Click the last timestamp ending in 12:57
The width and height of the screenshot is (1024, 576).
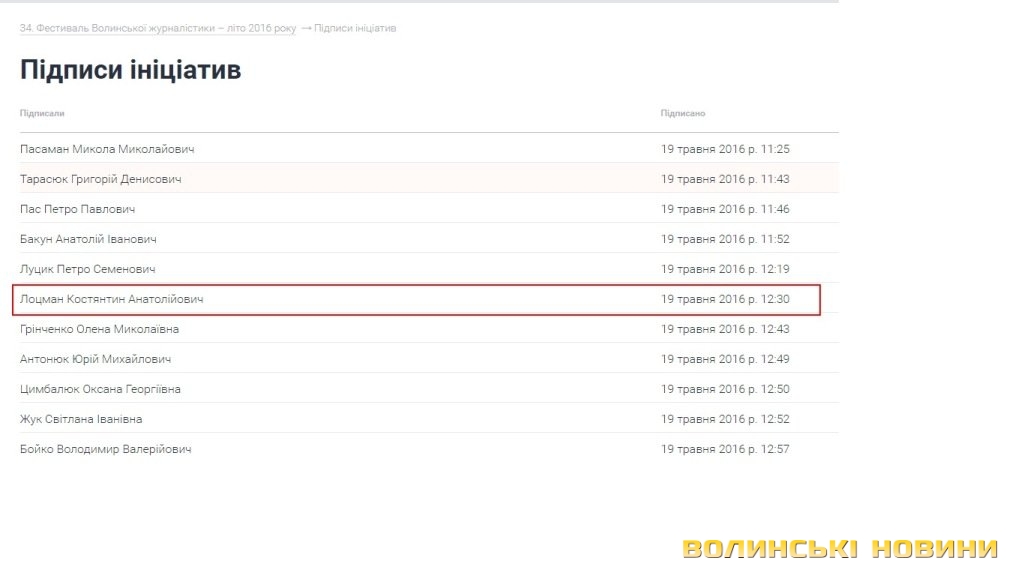[725, 449]
